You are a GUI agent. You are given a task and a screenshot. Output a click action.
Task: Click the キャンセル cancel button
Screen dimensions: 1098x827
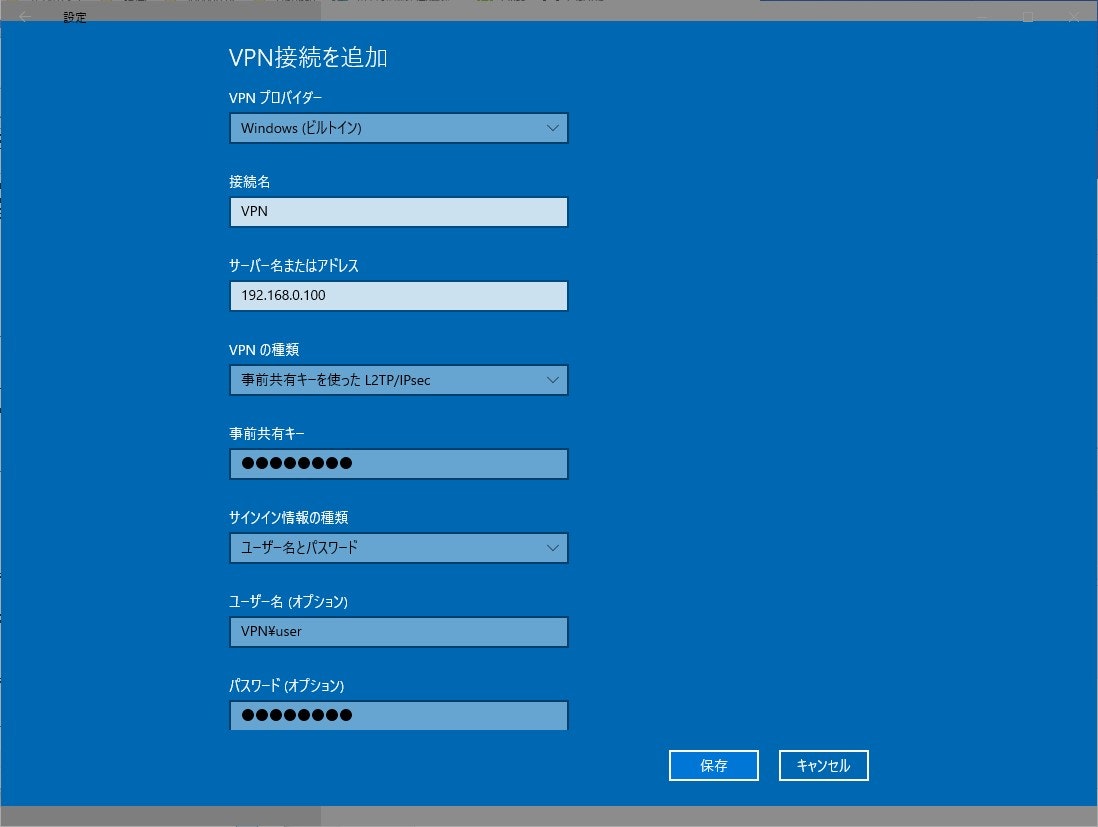coord(824,765)
